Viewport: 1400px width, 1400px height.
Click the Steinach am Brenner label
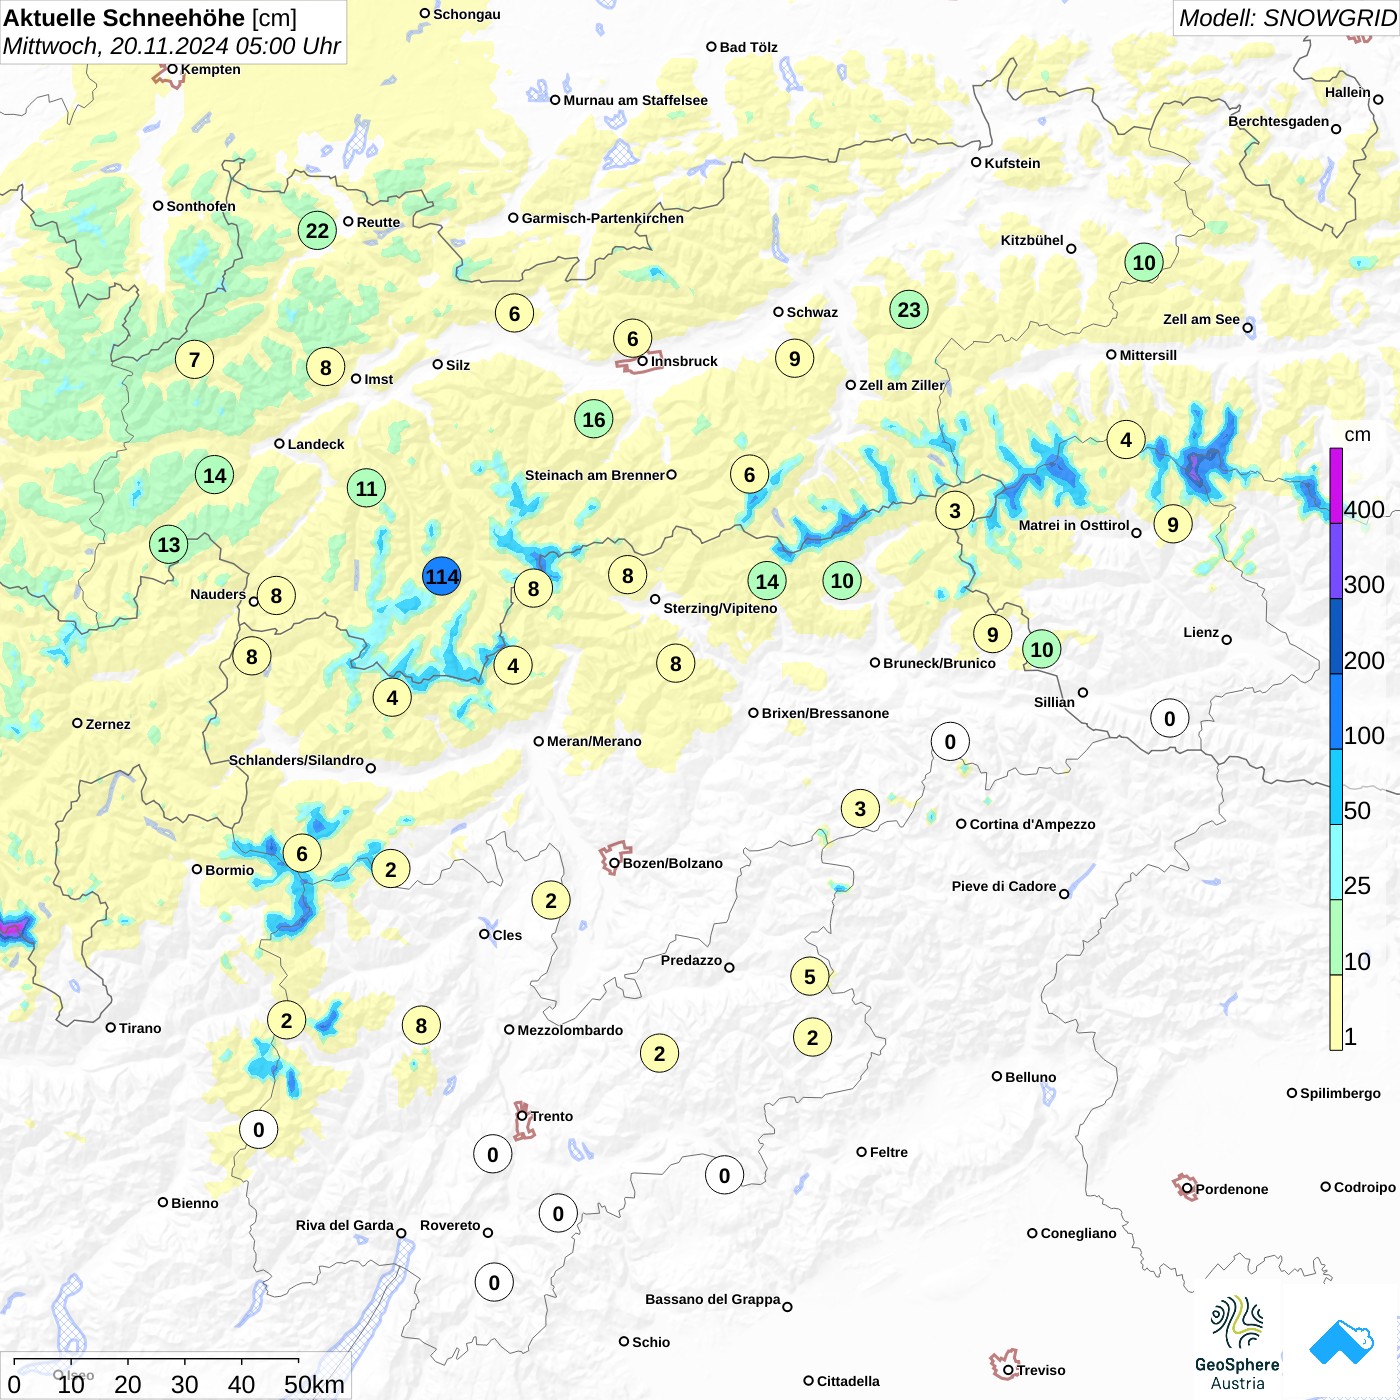[x=594, y=475]
